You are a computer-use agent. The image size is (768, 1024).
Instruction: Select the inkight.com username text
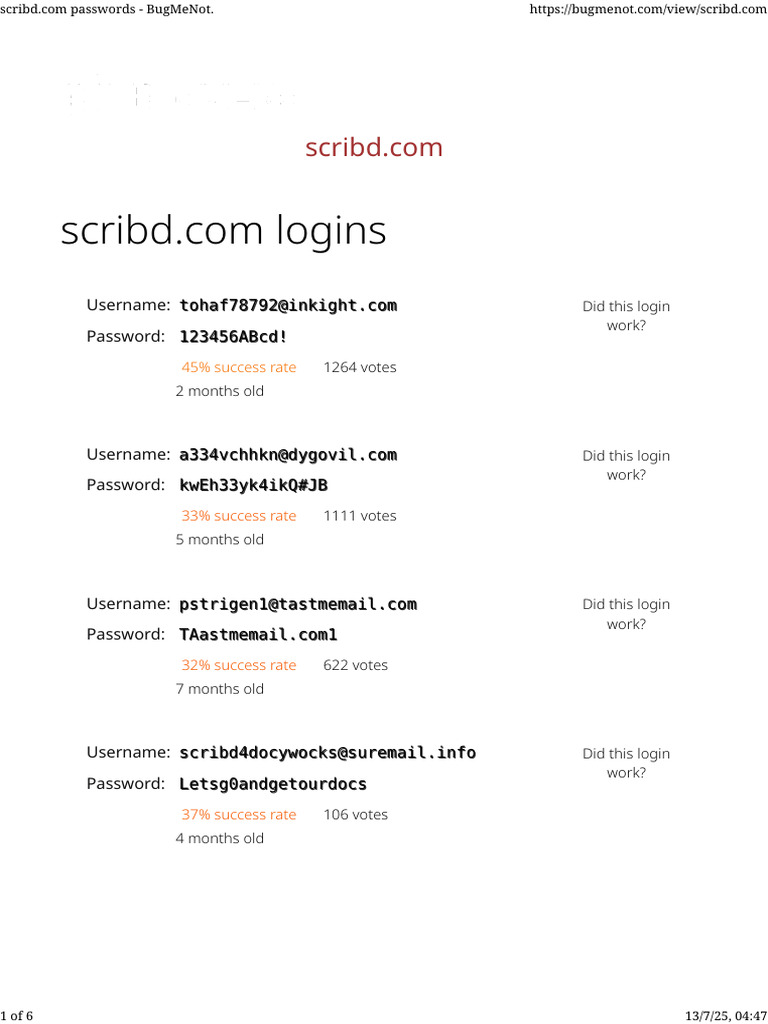[288, 305]
